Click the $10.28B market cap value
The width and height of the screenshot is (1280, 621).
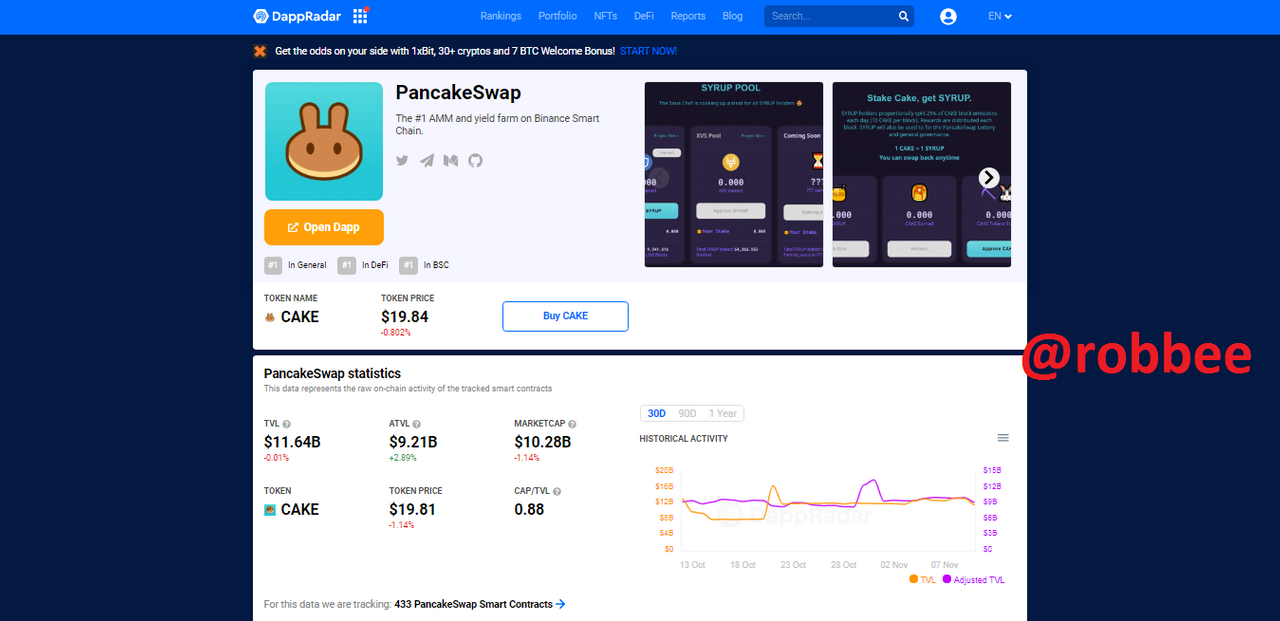point(543,442)
